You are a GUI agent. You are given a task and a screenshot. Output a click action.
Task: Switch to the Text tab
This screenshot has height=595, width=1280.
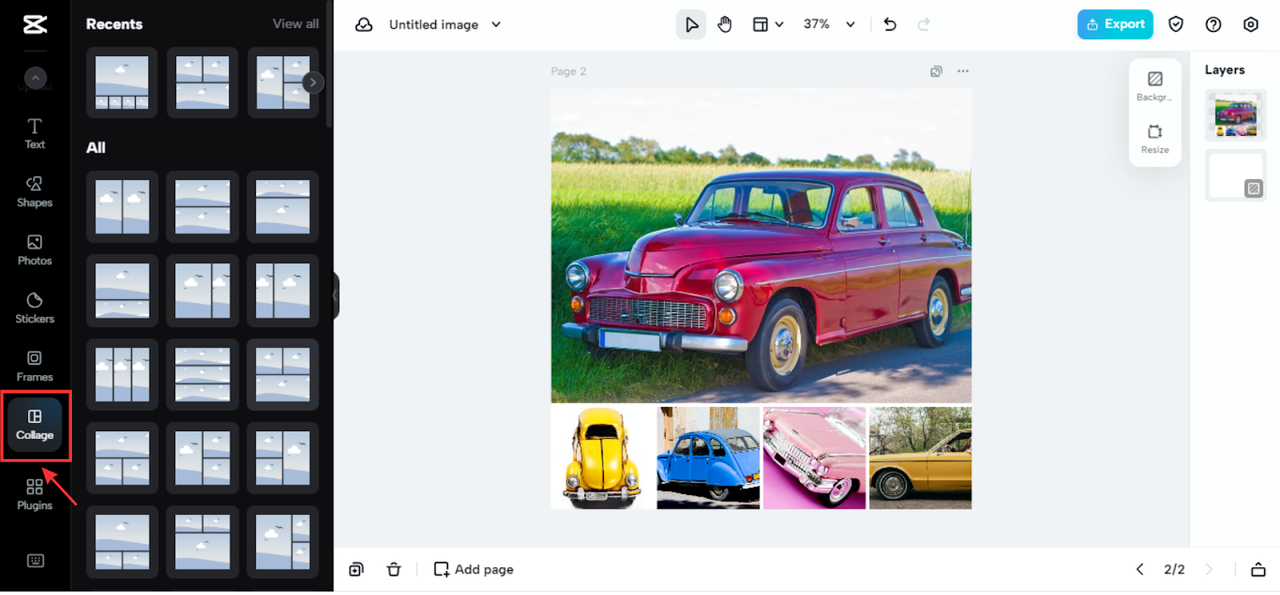(x=35, y=133)
